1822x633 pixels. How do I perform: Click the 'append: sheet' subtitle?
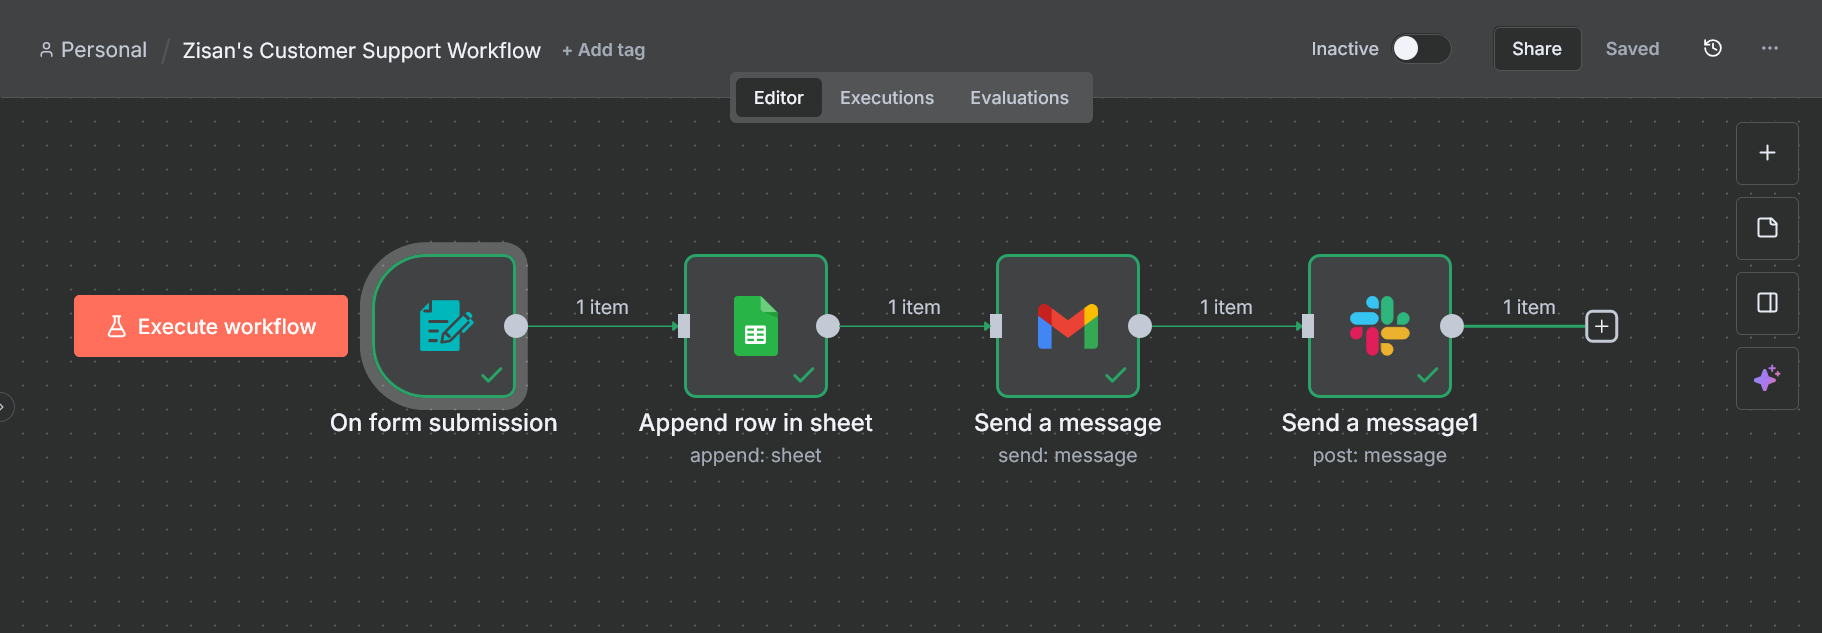tap(756, 455)
